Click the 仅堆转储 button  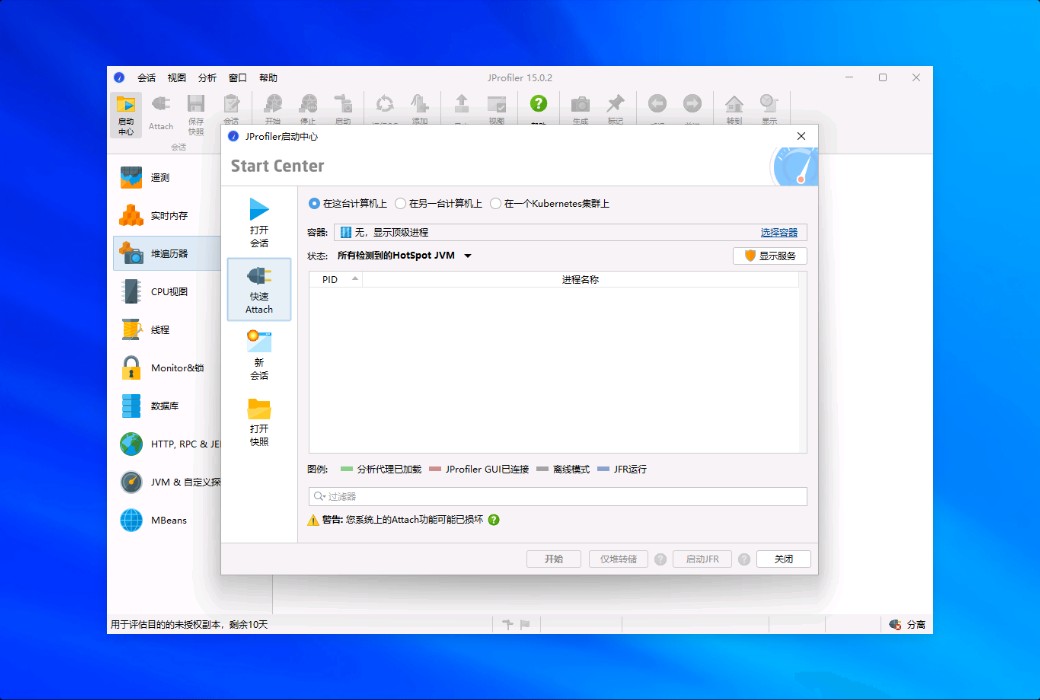618,559
